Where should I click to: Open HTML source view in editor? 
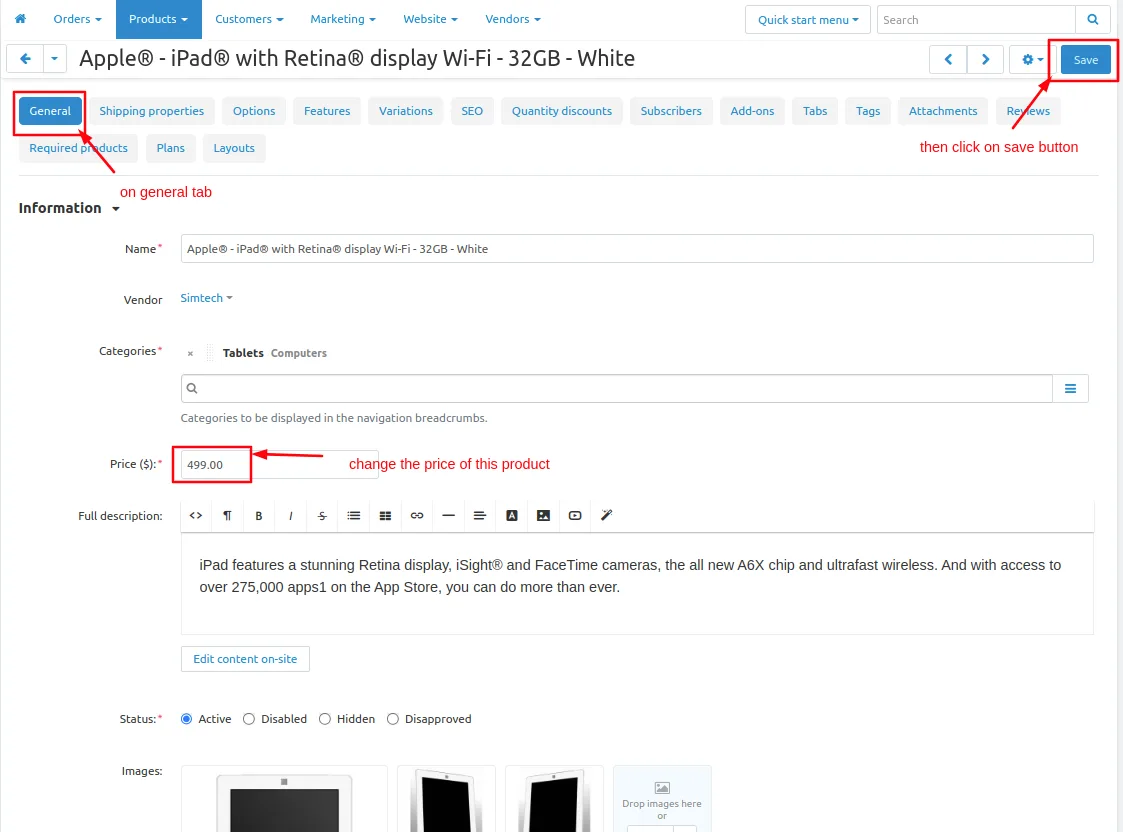196,516
